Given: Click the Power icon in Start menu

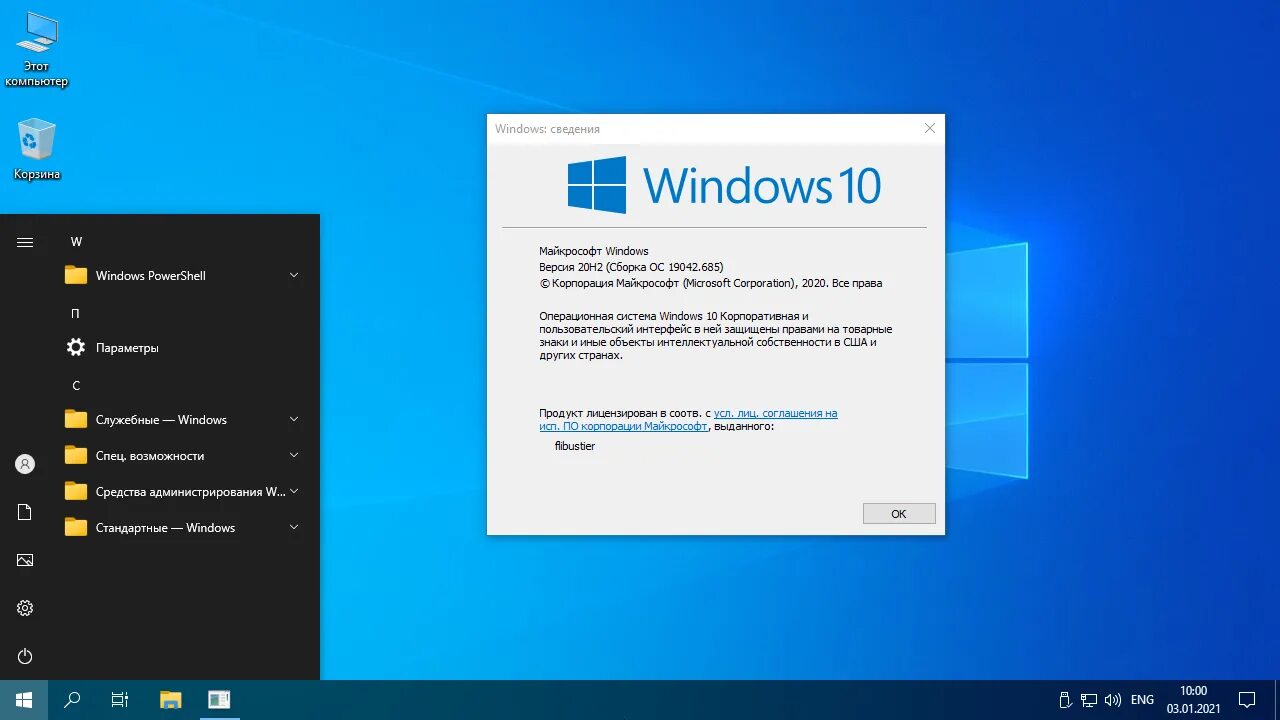Looking at the screenshot, I should click(x=25, y=656).
